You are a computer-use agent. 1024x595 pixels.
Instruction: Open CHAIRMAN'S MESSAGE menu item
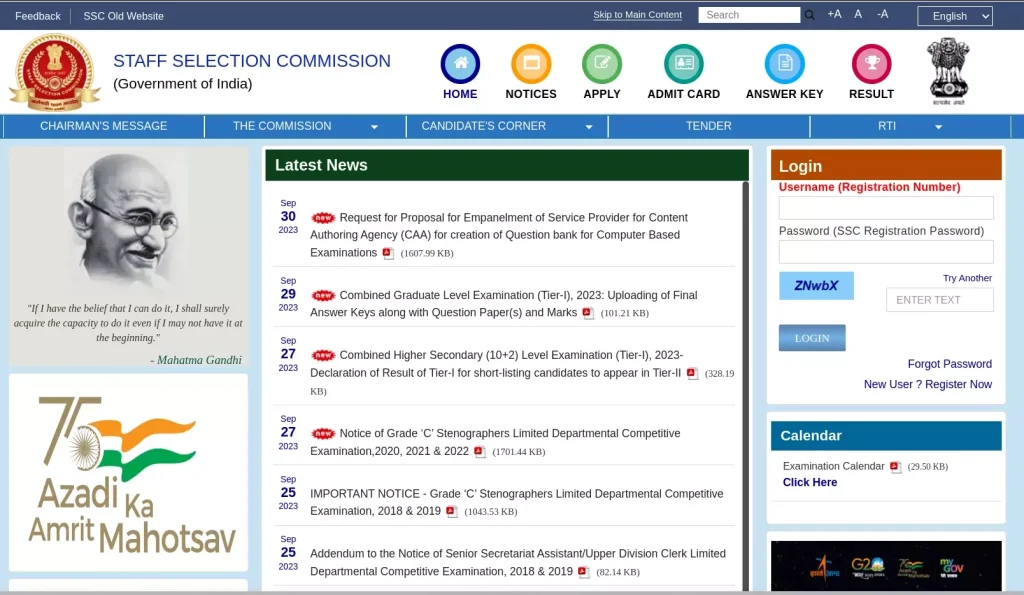coord(104,126)
